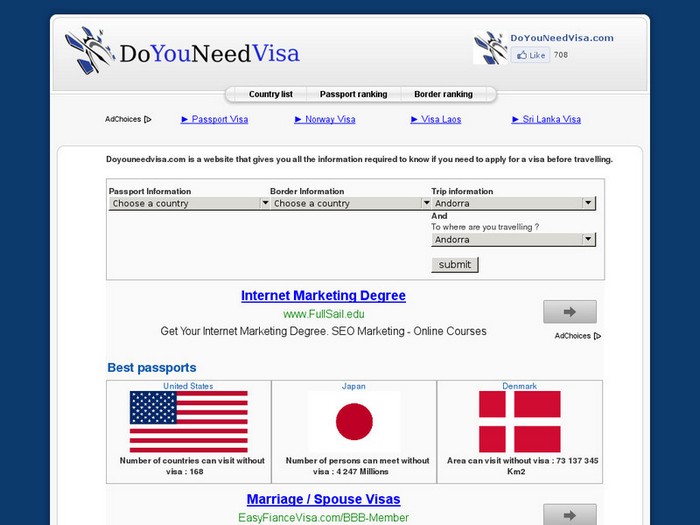Screen dimensions: 700x525
Task: Click the Facebook page thumbnail logo
Action: (490, 48)
